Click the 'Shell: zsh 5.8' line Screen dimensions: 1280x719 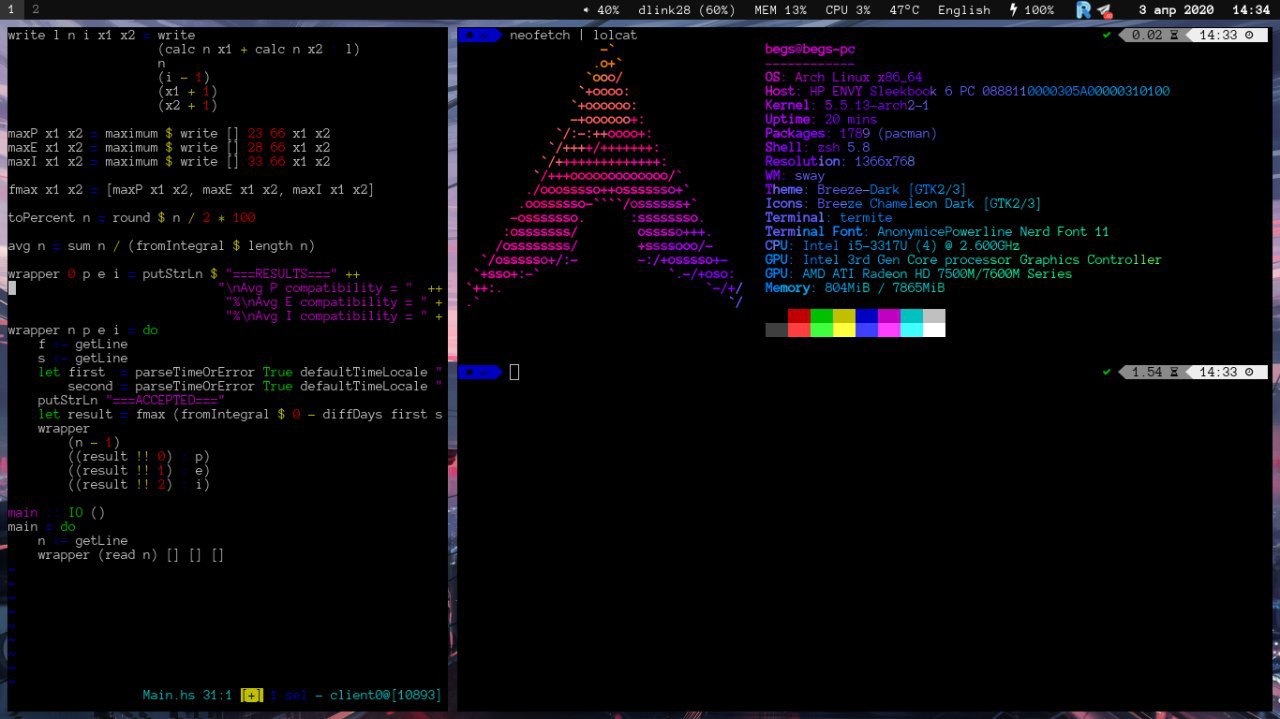817,147
